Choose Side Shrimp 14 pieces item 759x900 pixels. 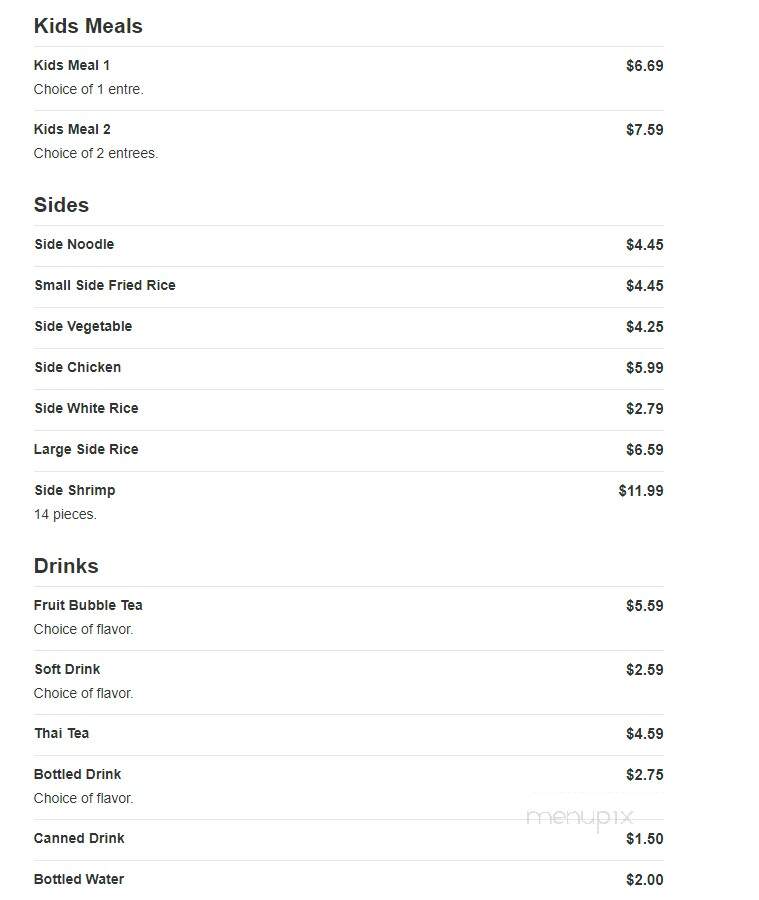point(348,503)
